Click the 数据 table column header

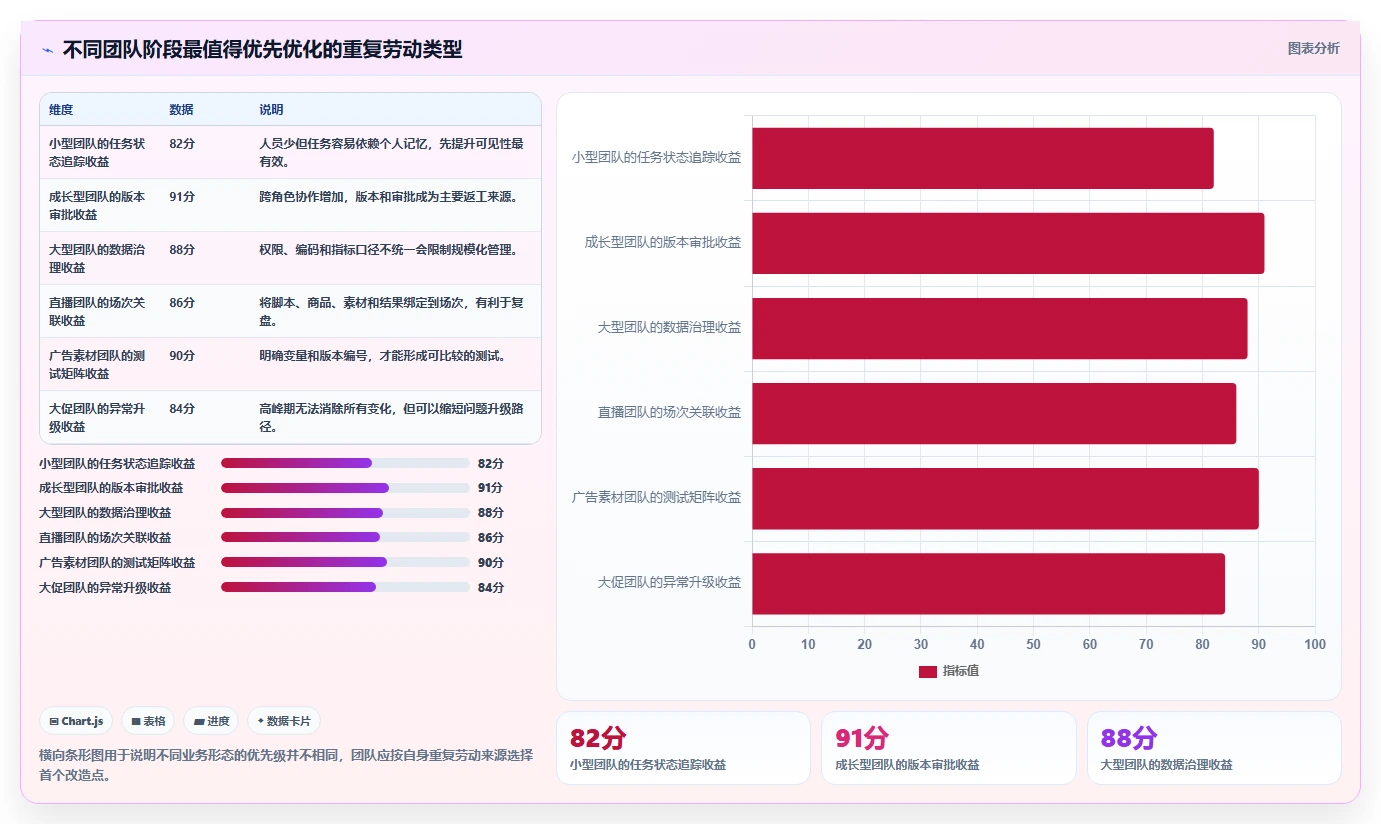pyautogui.click(x=182, y=109)
